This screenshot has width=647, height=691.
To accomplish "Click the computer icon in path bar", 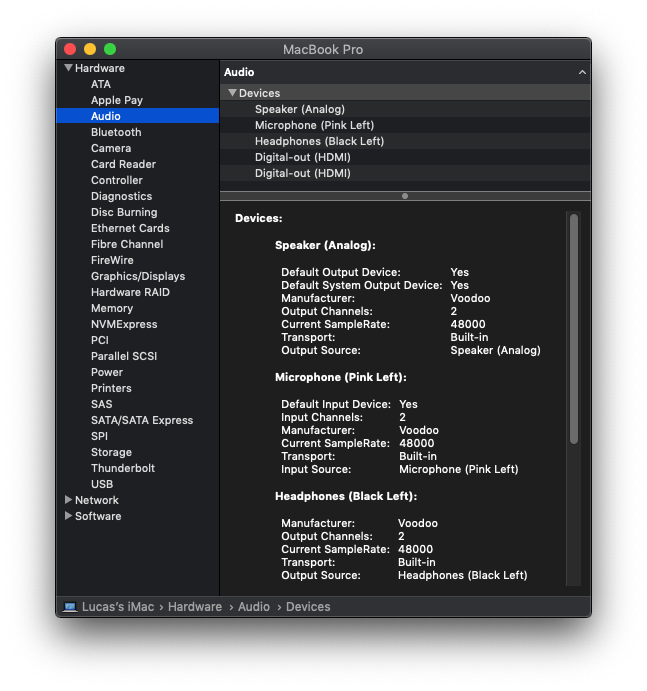I will pyautogui.click(x=70, y=607).
